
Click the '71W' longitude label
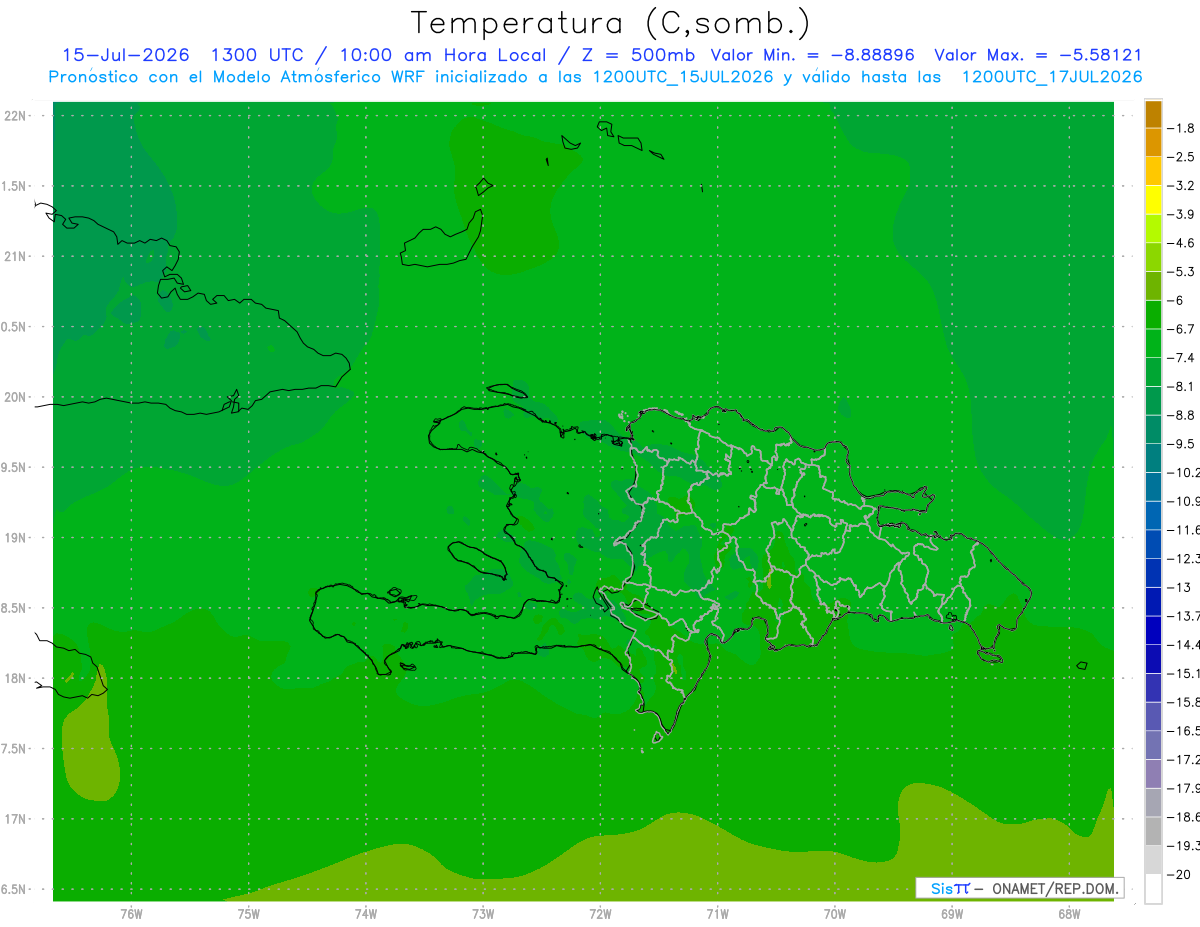(x=717, y=914)
